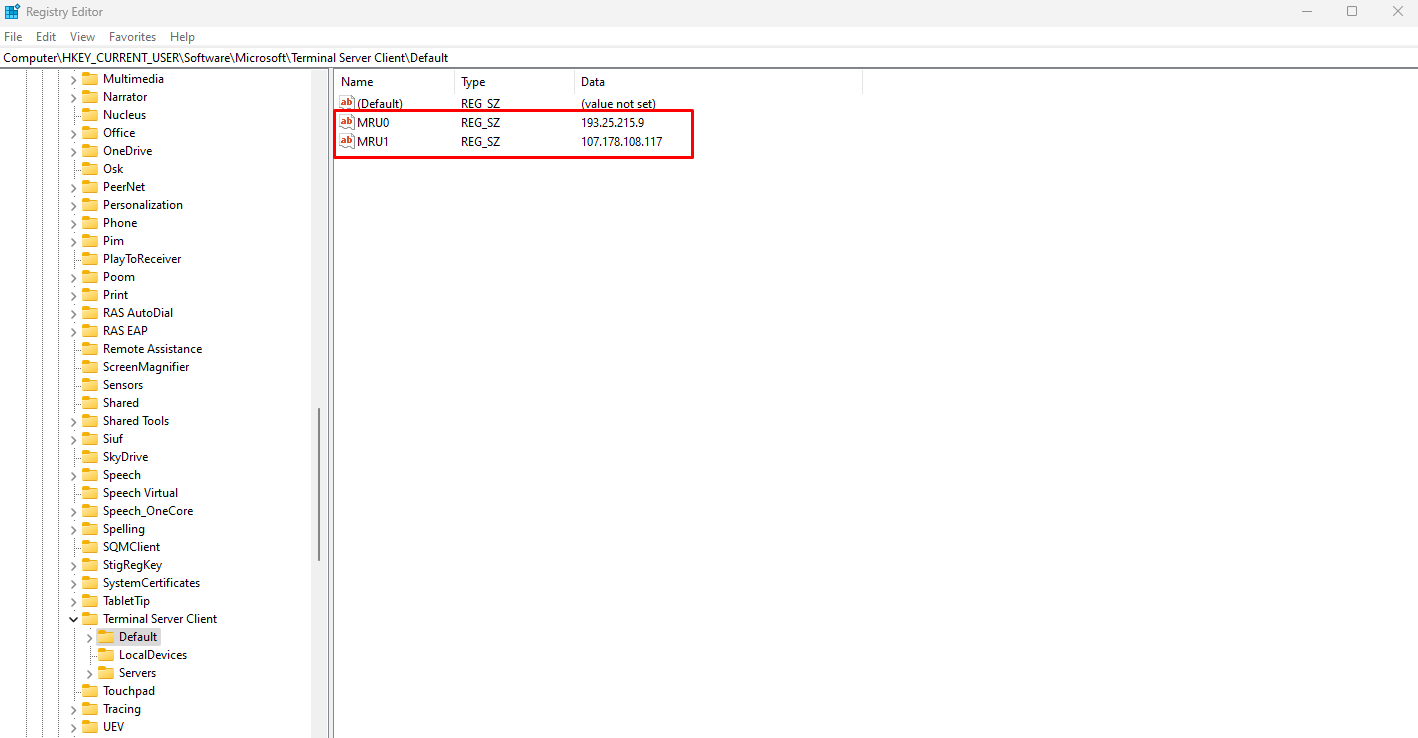Select the Speech Virtual key
This screenshot has width=1418, height=738.
[140, 493]
